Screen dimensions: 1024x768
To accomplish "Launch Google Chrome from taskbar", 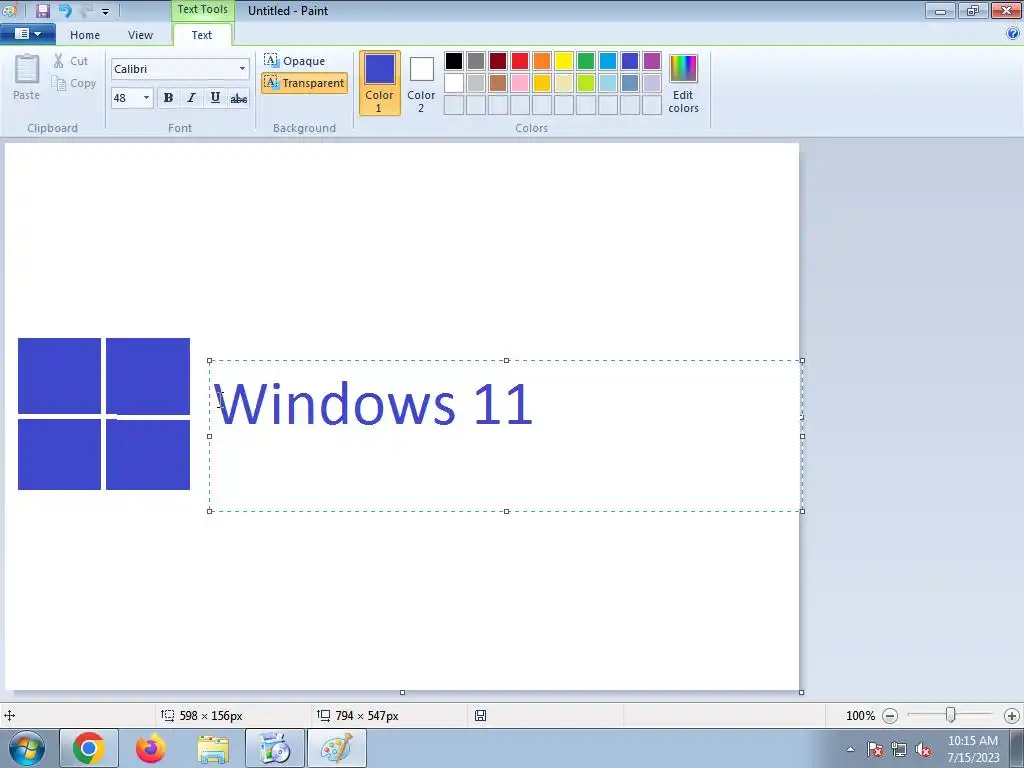I will pos(89,748).
